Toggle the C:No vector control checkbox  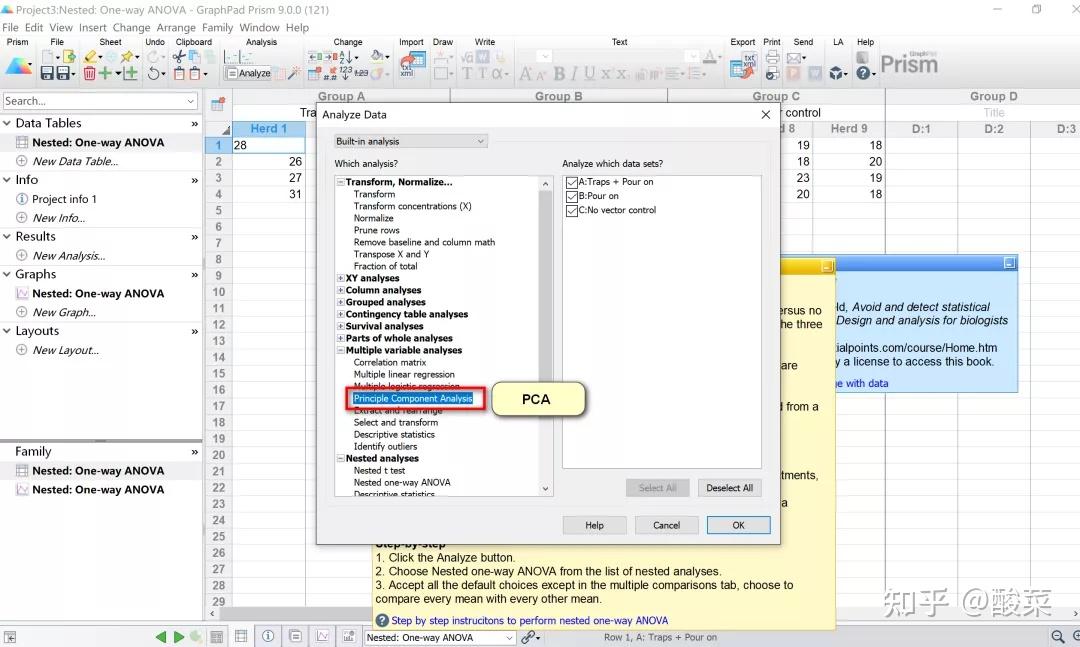click(571, 211)
